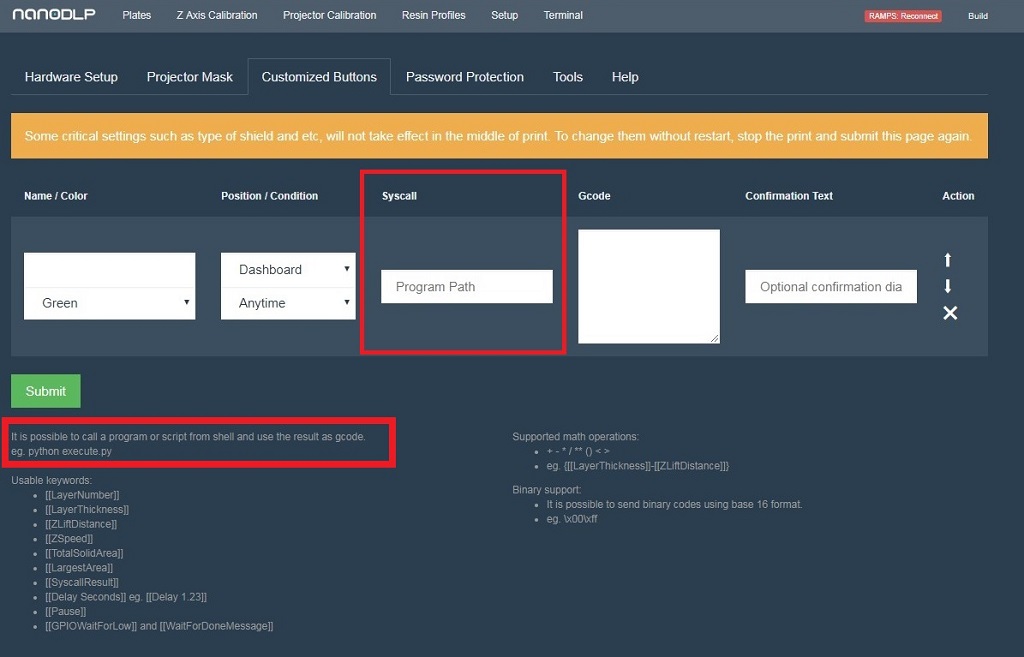Click the 'Usable keywords:' heading

[x=52, y=481]
